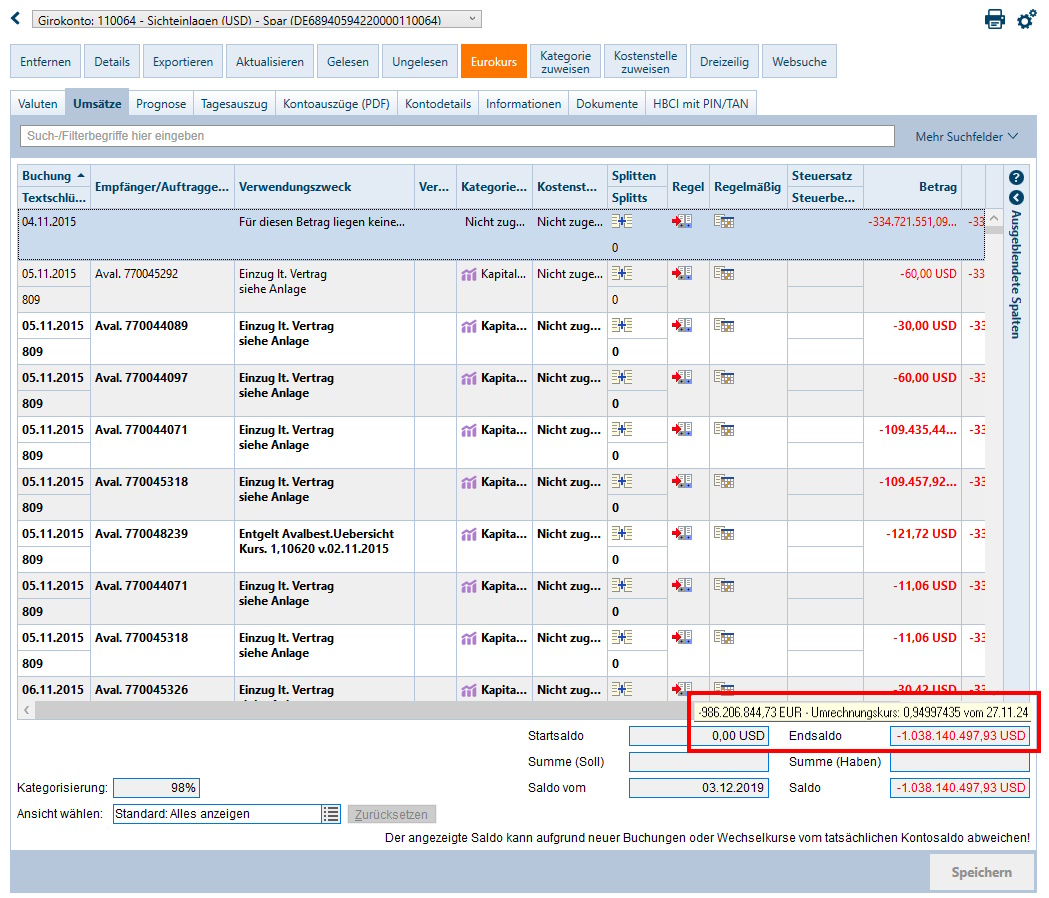Click rule icon for Aval. 770044097
Viewport: 1049px width, 898px height.
tap(682, 377)
